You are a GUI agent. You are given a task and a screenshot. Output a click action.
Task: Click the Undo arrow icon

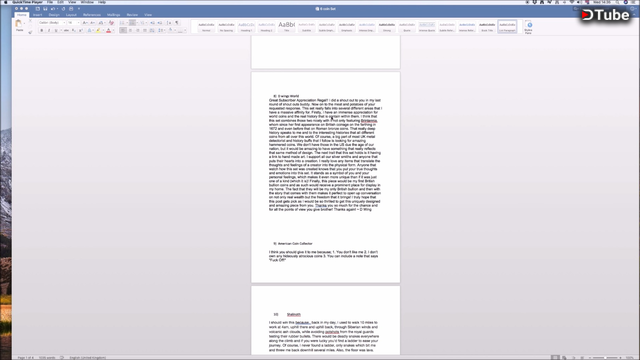pyautogui.click(x=53, y=9)
